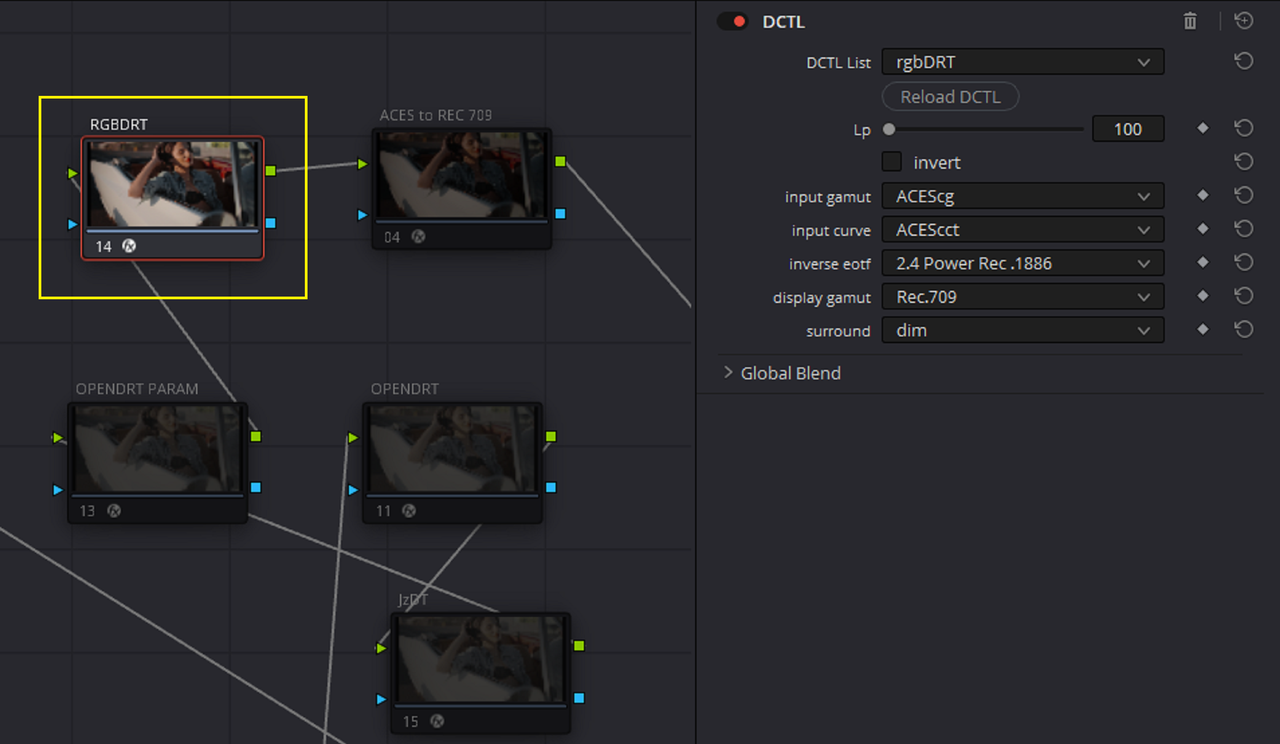Click the blue key output of OPENDRT node

click(x=551, y=487)
